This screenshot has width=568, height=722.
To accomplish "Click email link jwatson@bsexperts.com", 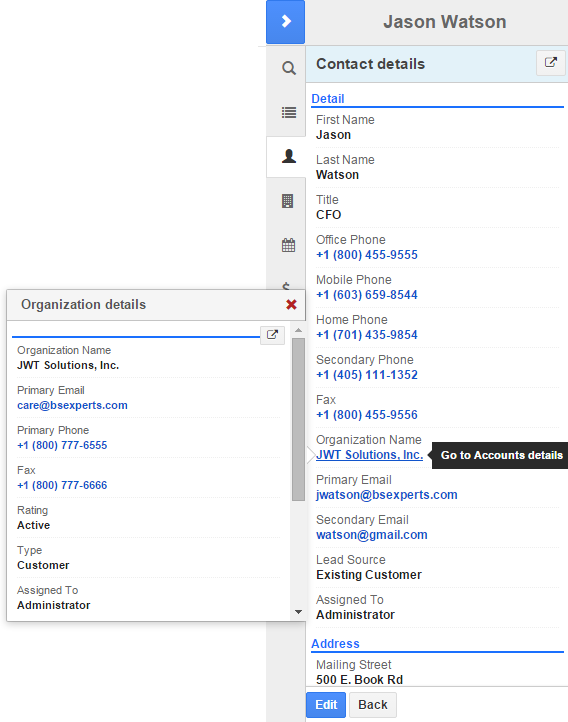I will pyautogui.click(x=387, y=495).
